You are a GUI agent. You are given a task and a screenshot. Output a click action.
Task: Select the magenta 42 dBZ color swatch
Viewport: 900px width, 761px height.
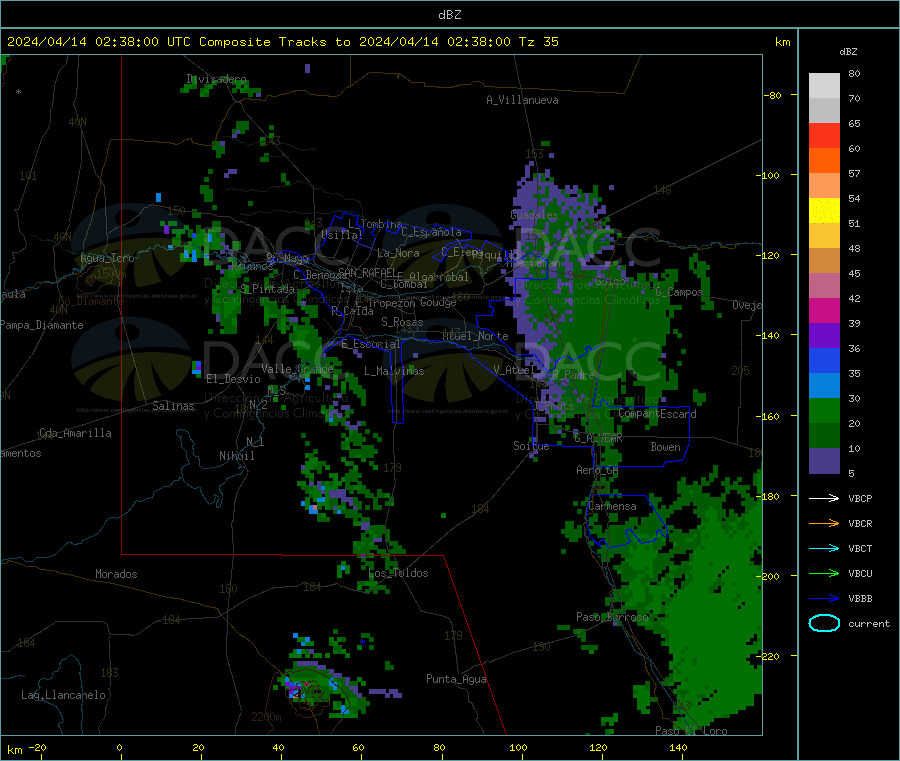point(824,310)
